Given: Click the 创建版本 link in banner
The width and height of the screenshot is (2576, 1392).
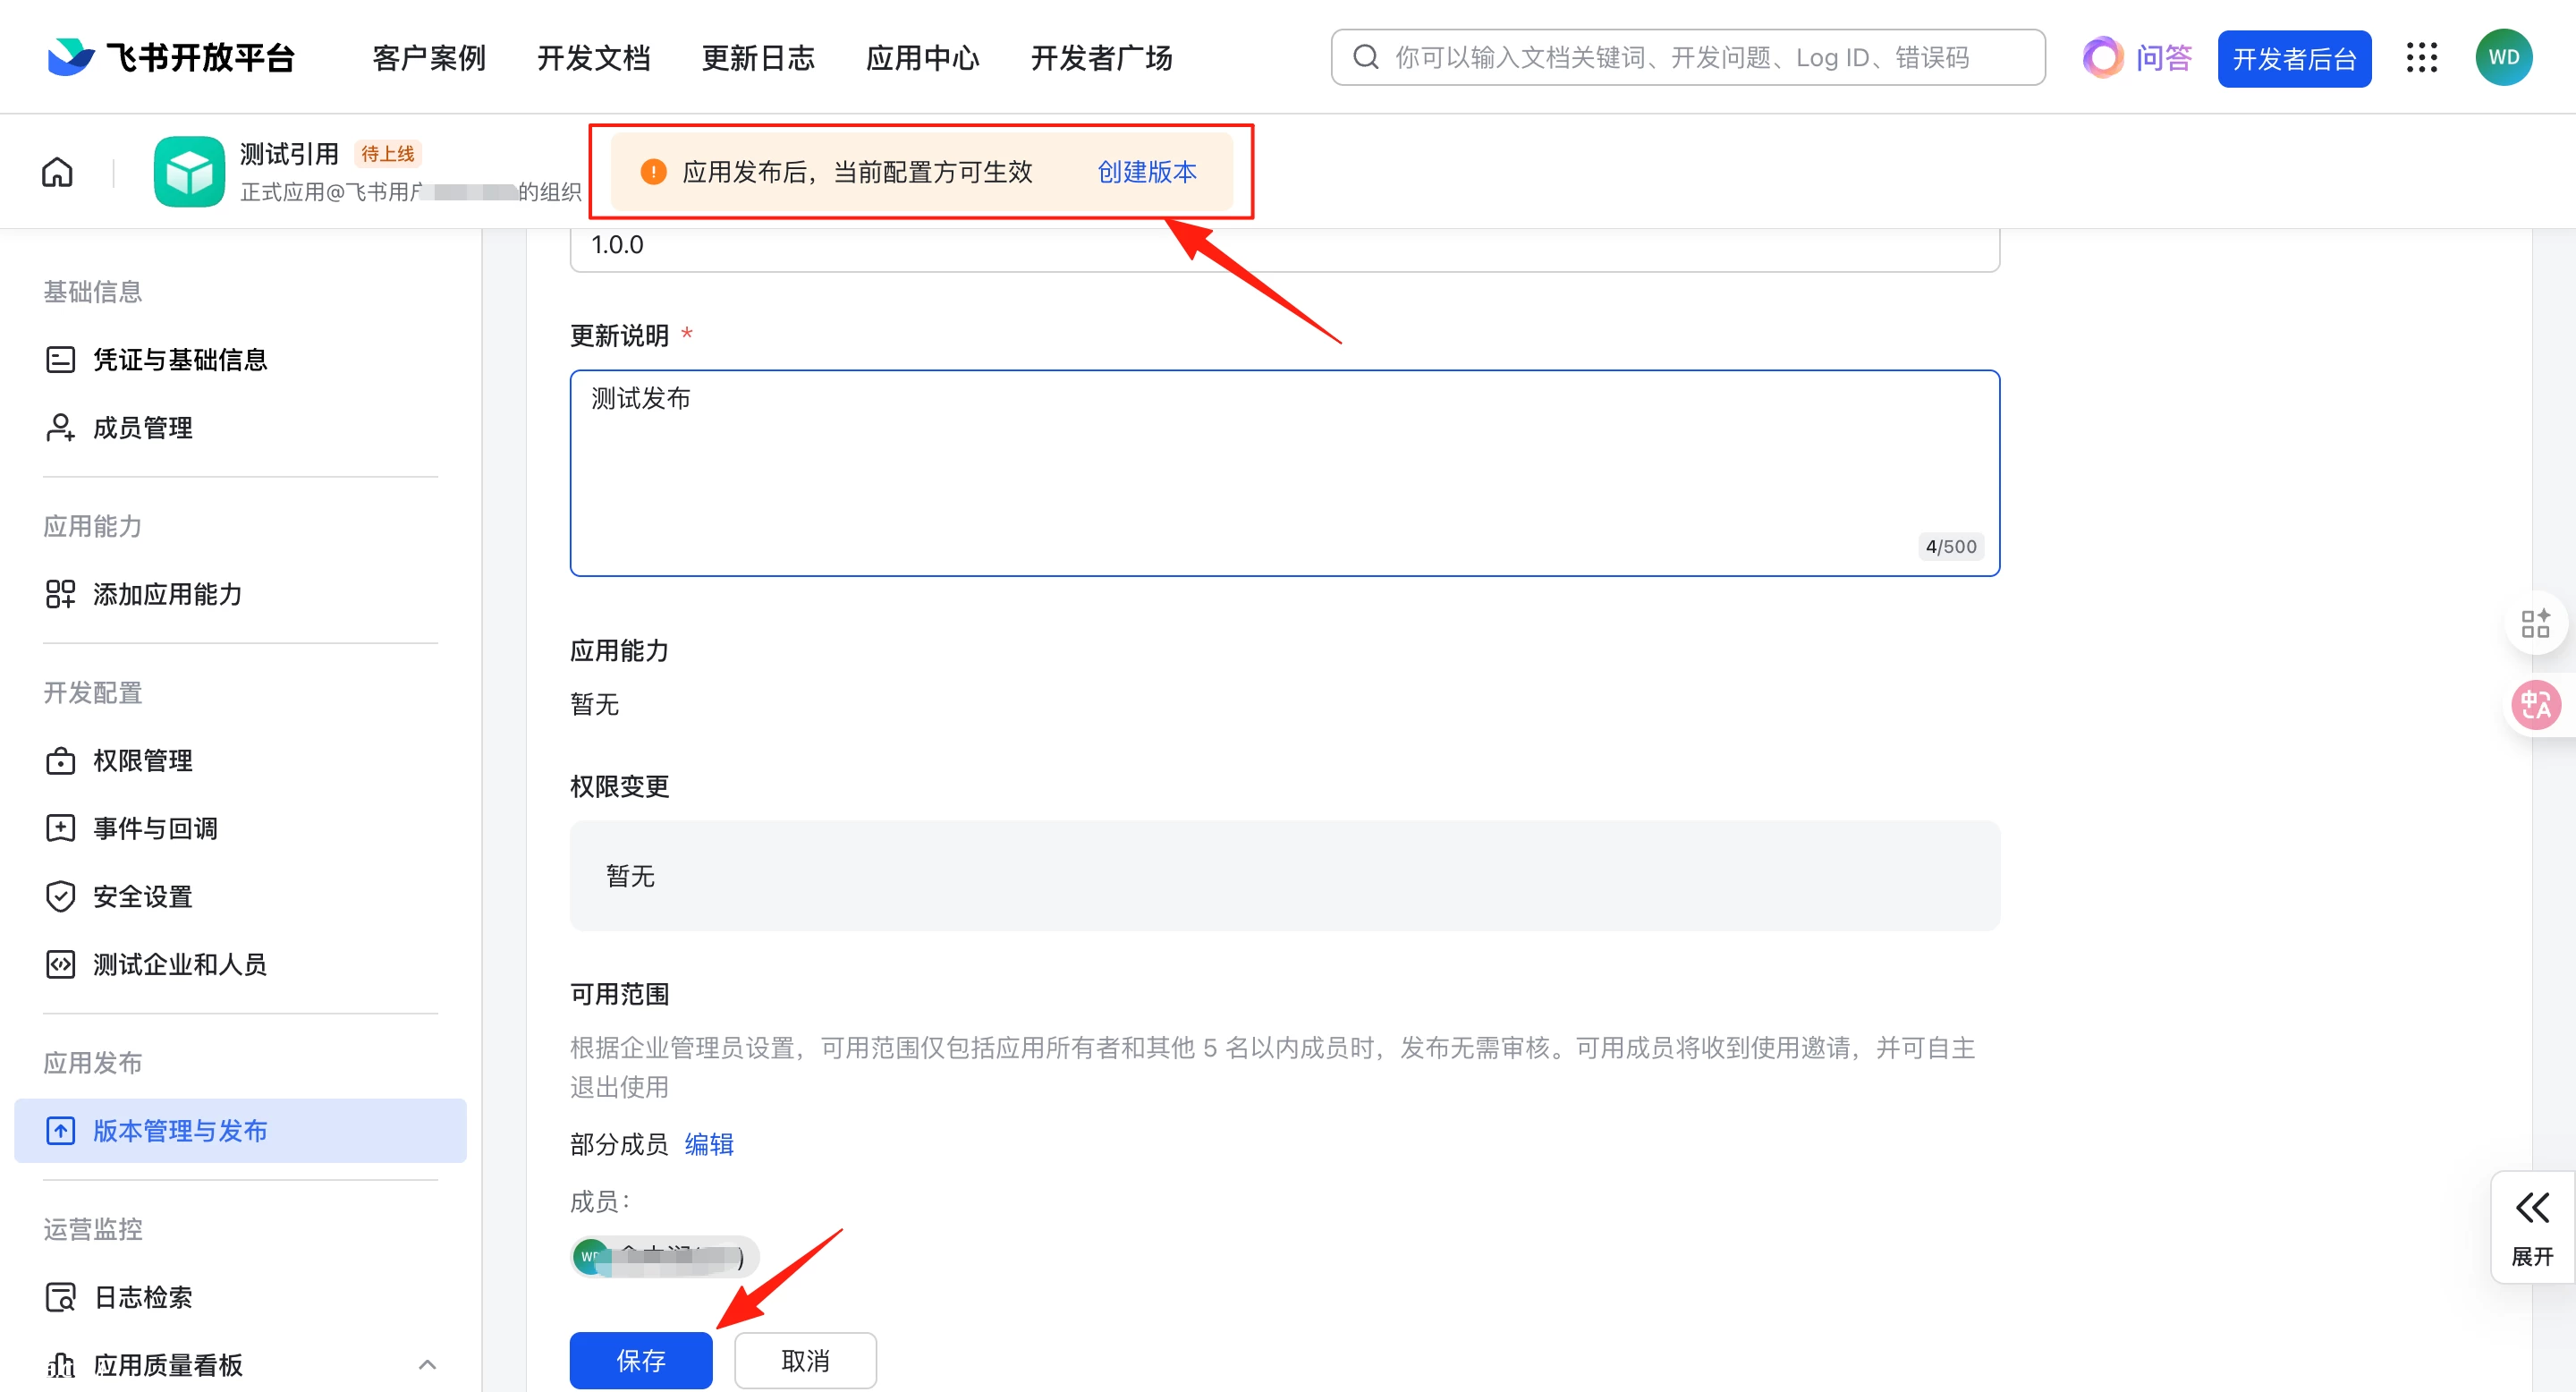Looking at the screenshot, I should click(x=1146, y=172).
